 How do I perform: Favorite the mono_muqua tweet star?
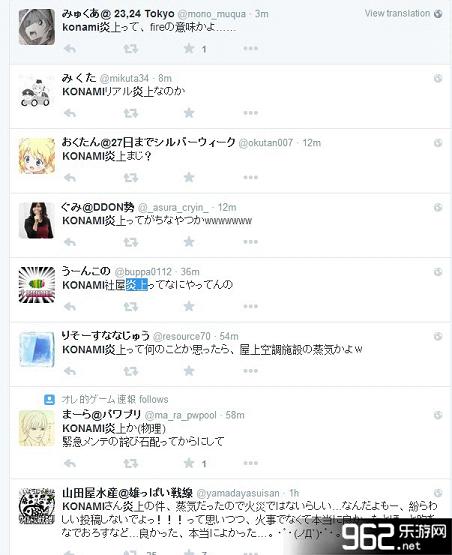(189, 48)
